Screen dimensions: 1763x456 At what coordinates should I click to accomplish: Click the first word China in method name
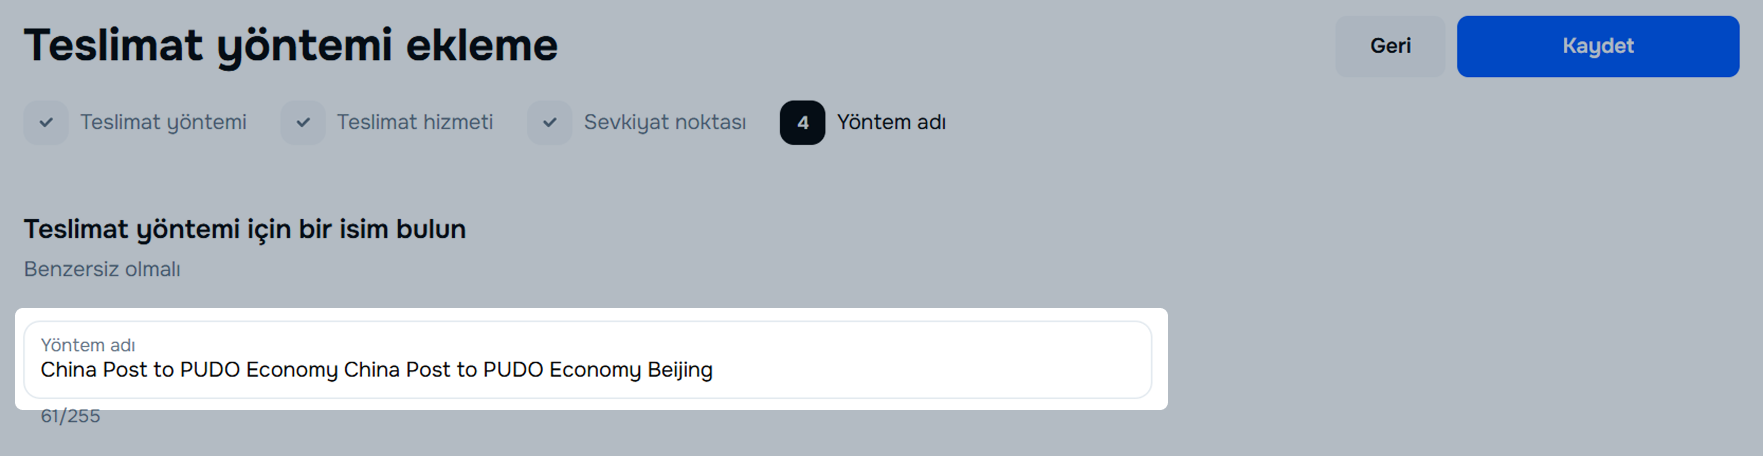coord(68,370)
